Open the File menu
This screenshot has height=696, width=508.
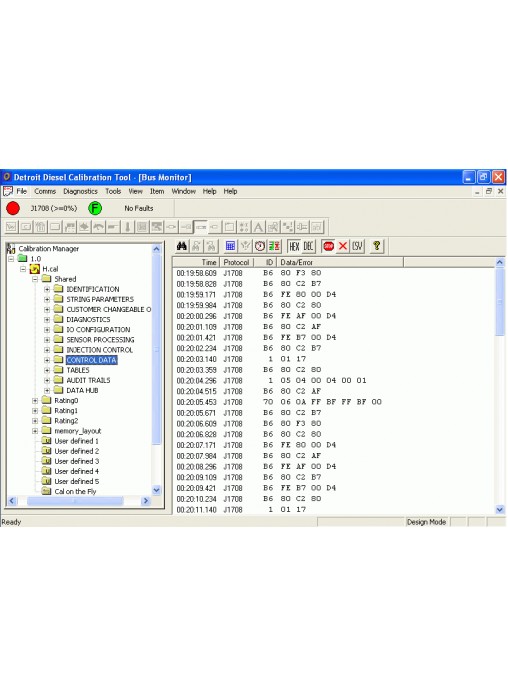pos(21,191)
